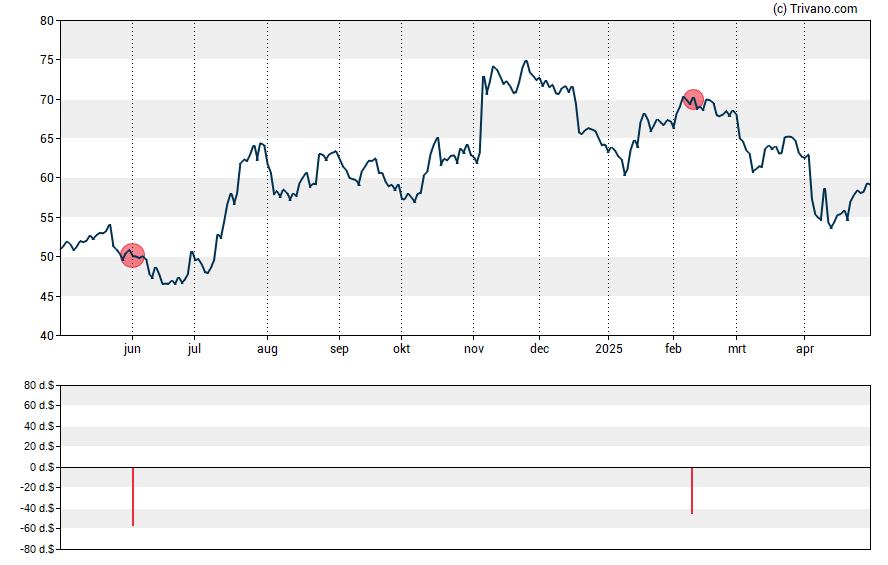Click the red bar below June
The image size is (888, 565).
click(133, 496)
